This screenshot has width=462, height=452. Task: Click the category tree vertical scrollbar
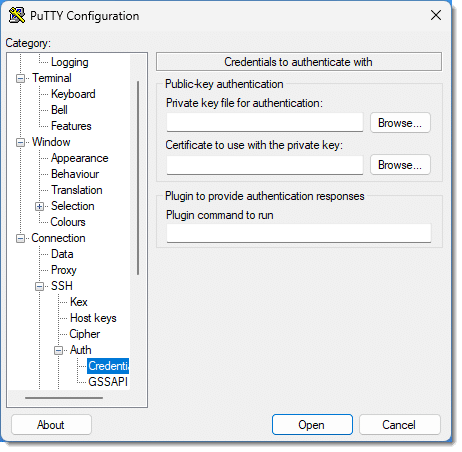(x=138, y=178)
